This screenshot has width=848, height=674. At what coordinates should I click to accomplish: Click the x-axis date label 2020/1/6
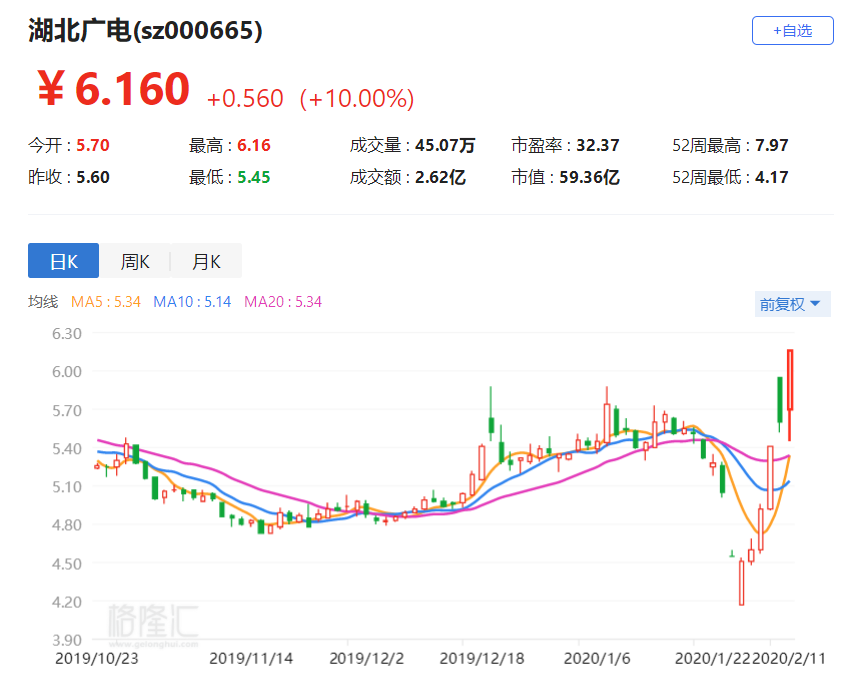[x=597, y=658]
